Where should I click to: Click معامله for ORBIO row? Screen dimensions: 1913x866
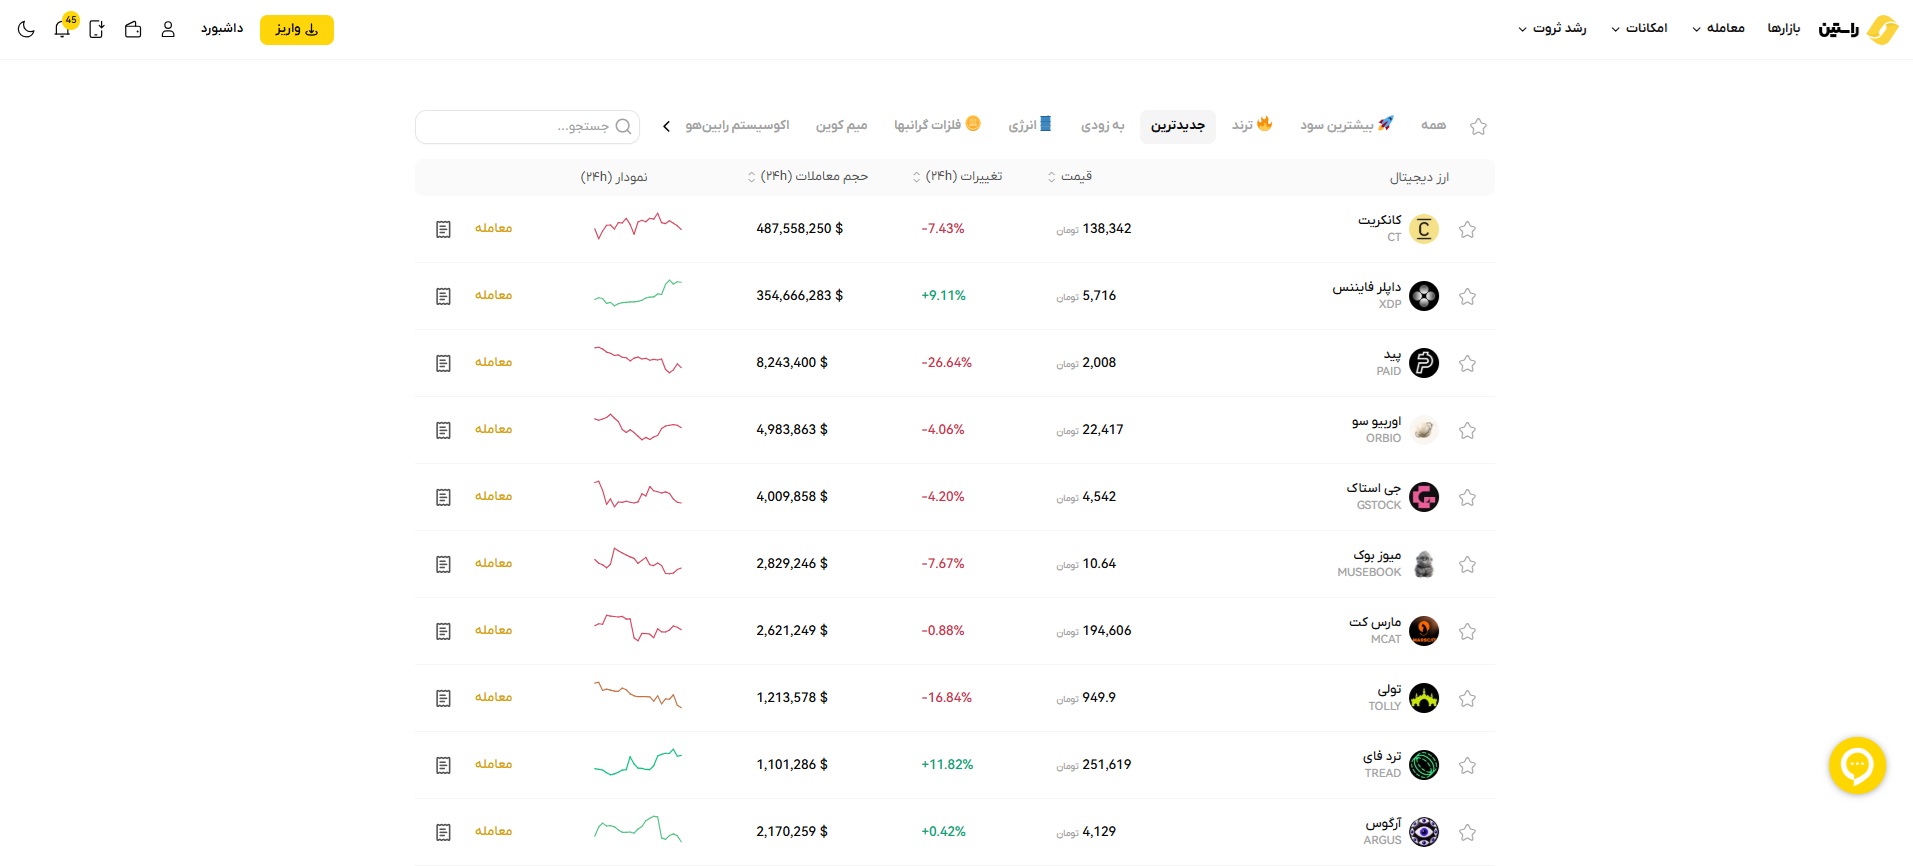(493, 429)
